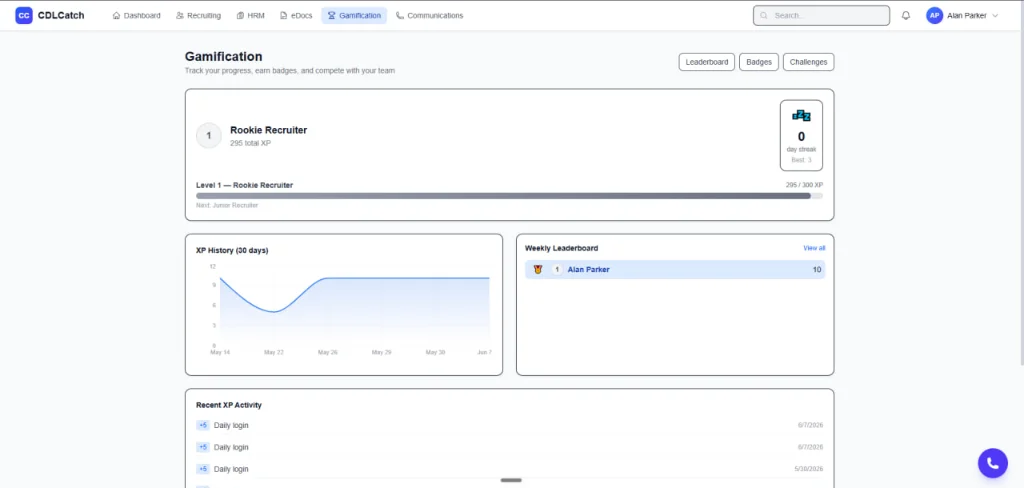This screenshot has height=488, width=1024.
Task: Click the AP user avatar
Action: [x=935, y=16]
